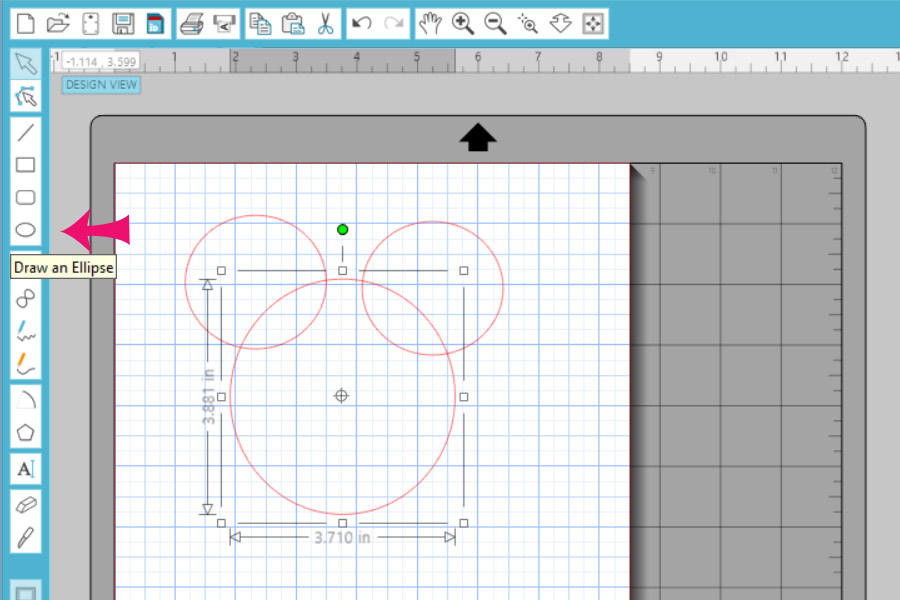The image size is (900, 600).
Task: Fit the page to the window
Action: click(592, 24)
